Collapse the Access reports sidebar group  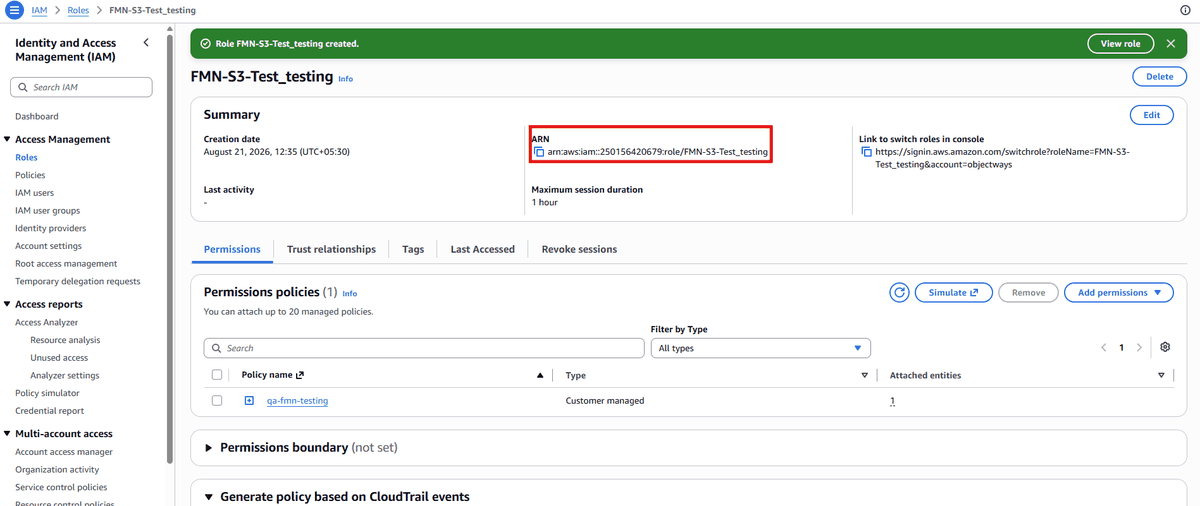click(x=8, y=304)
